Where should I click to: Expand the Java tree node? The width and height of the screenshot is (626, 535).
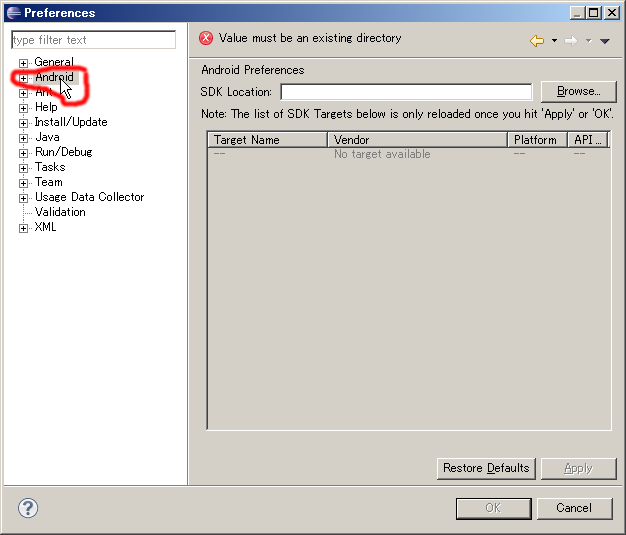[x=23, y=138]
